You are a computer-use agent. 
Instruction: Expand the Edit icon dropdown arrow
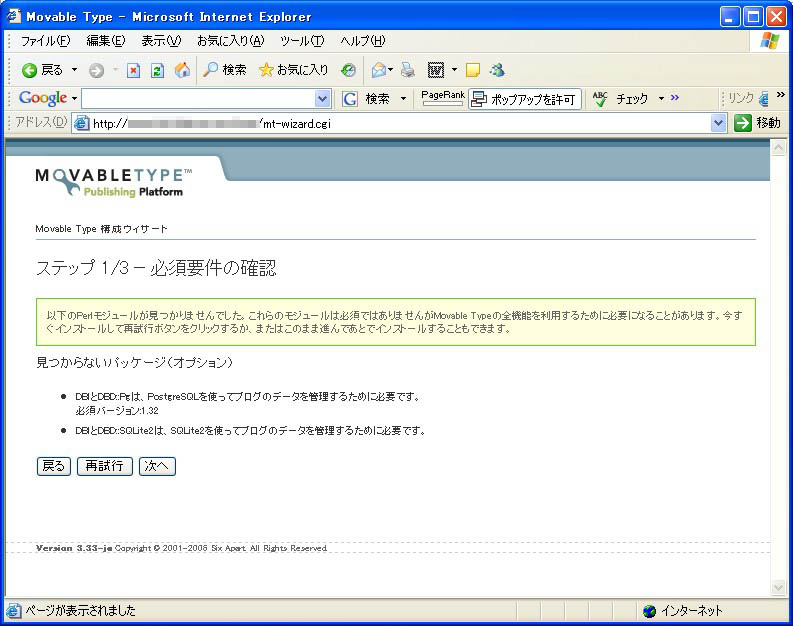tap(454, 70)
